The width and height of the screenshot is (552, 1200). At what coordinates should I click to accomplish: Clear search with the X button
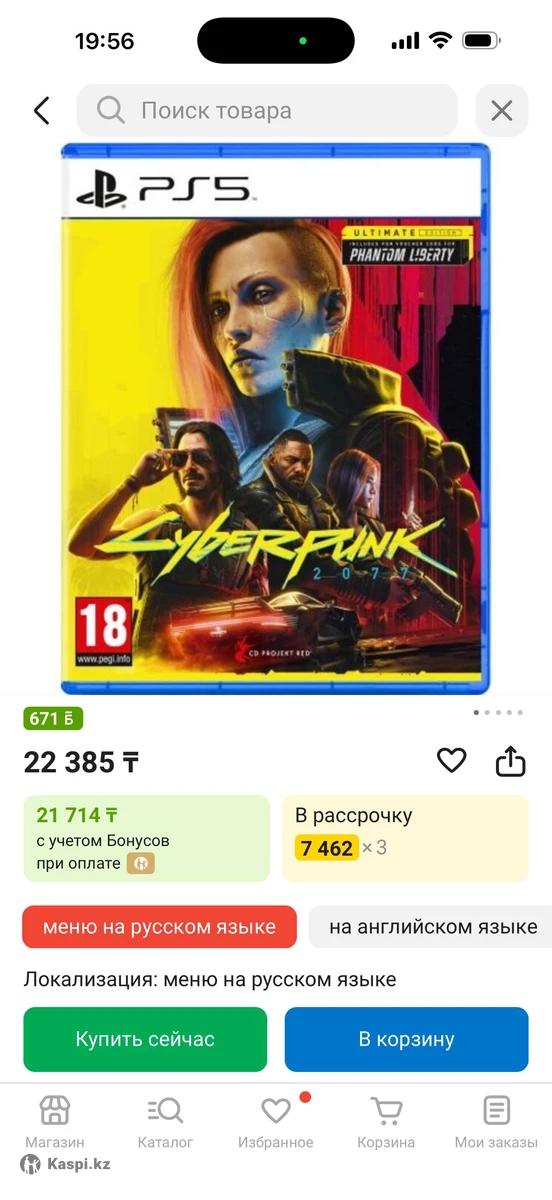[x=501, y=110]
